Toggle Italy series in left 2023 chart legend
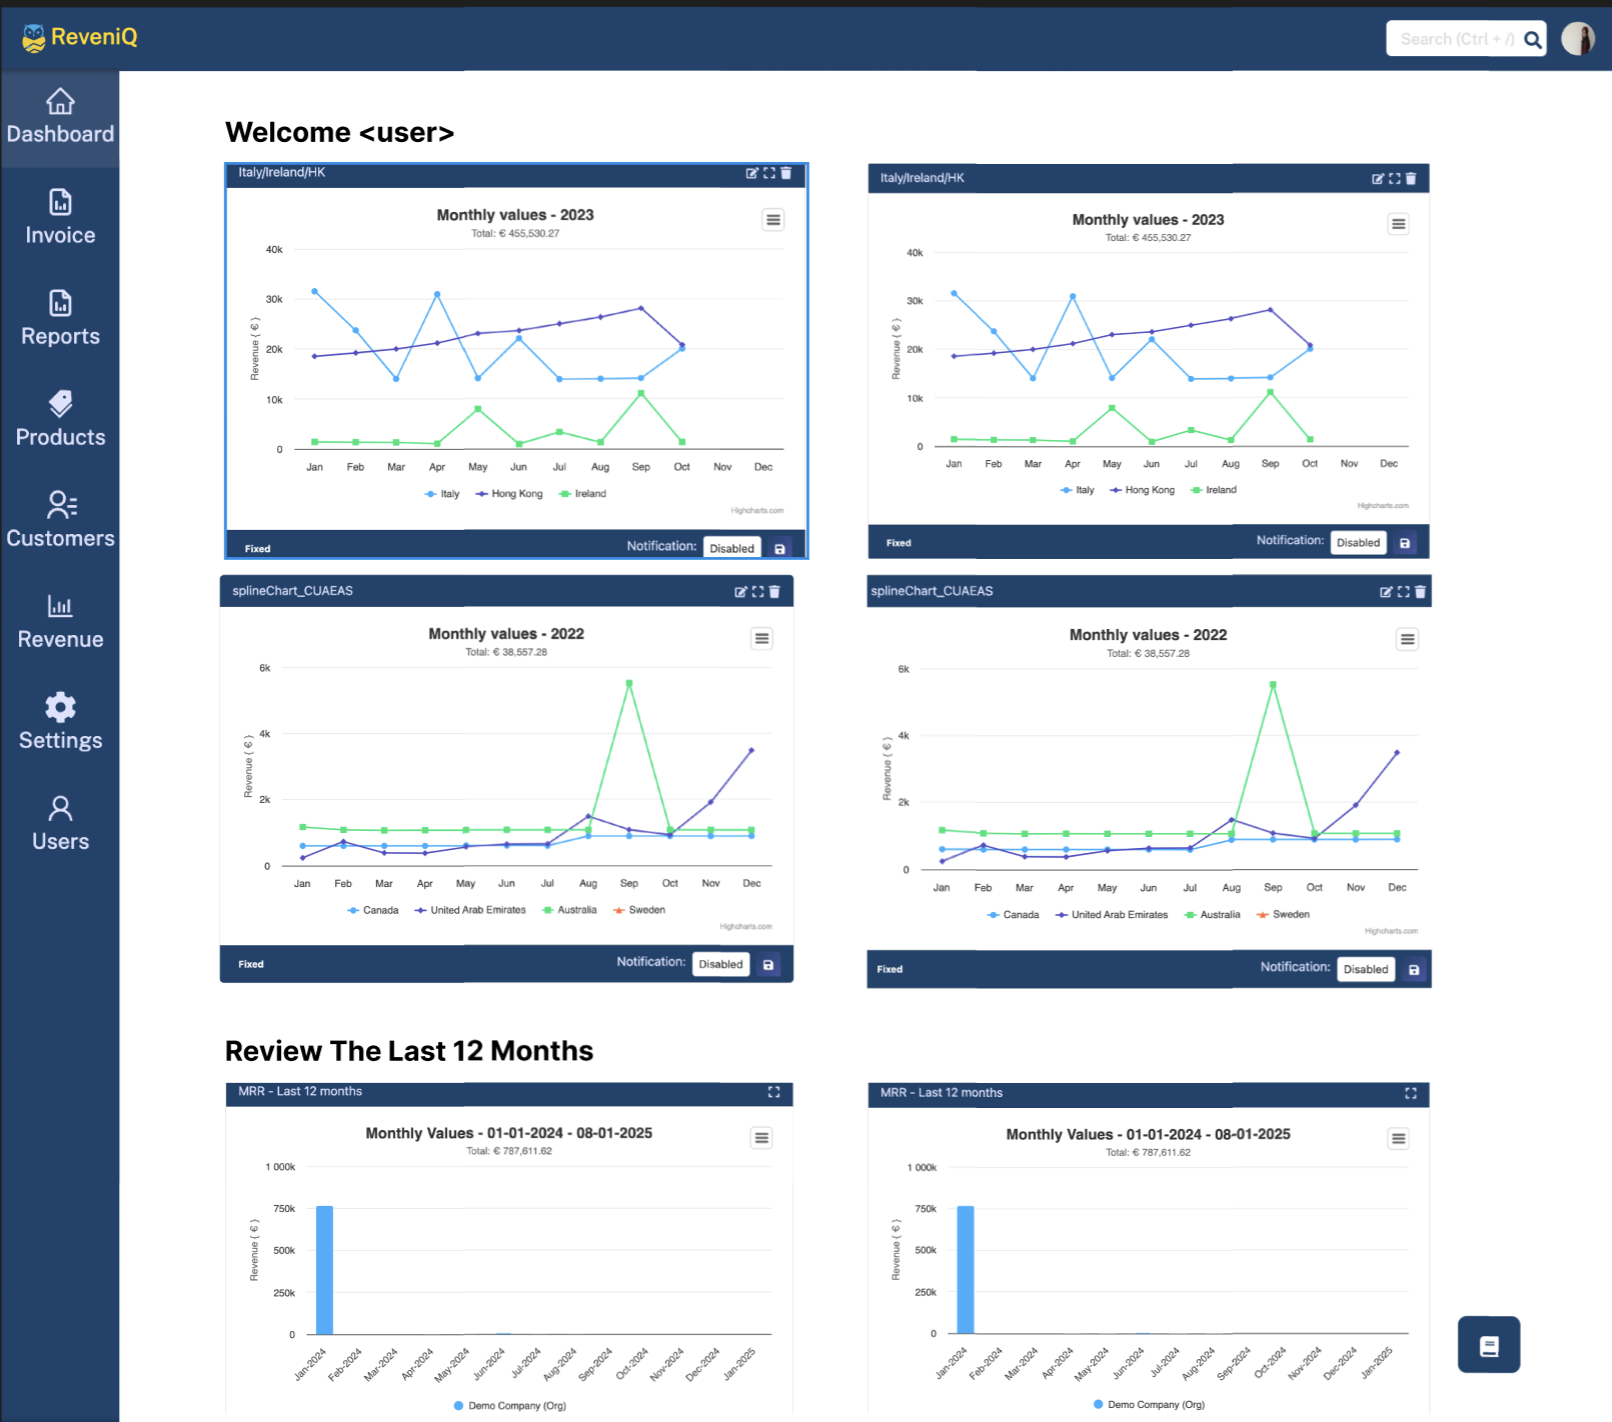Image resolution: width=1612 pixels, height=1422 pixels. pos(442,494)
